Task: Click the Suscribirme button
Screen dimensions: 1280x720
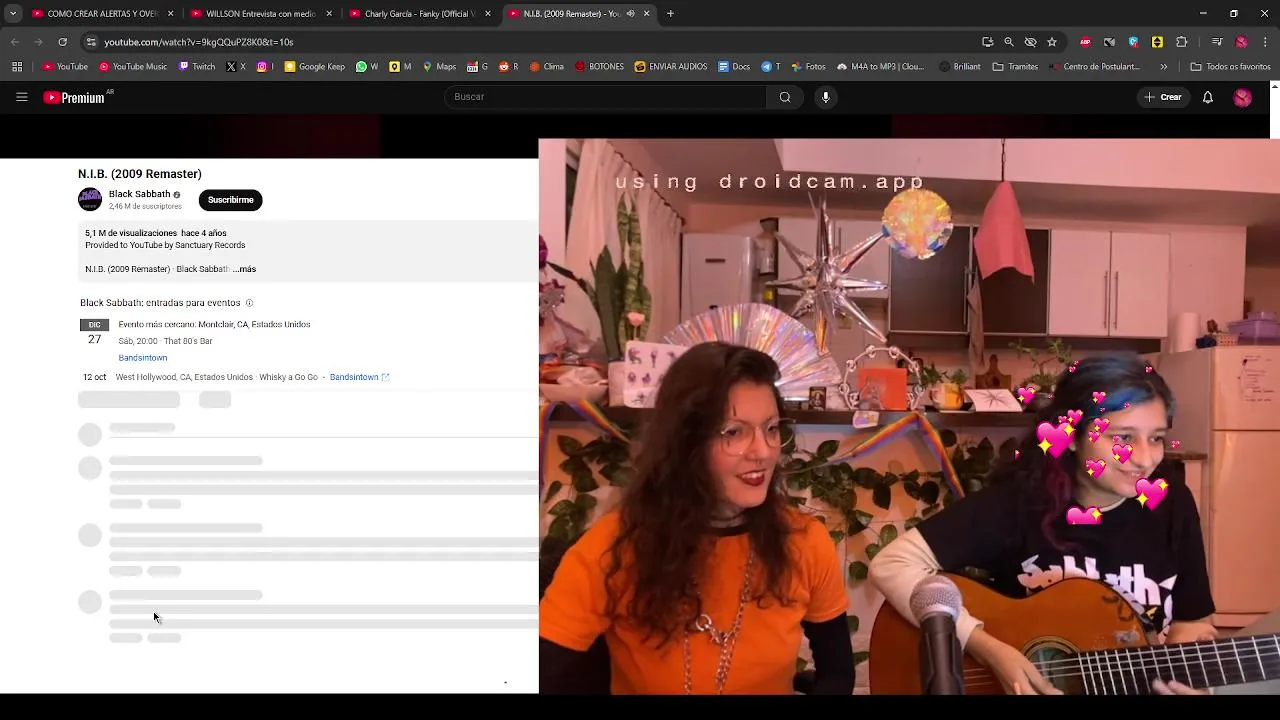Action: pos(230,200)
